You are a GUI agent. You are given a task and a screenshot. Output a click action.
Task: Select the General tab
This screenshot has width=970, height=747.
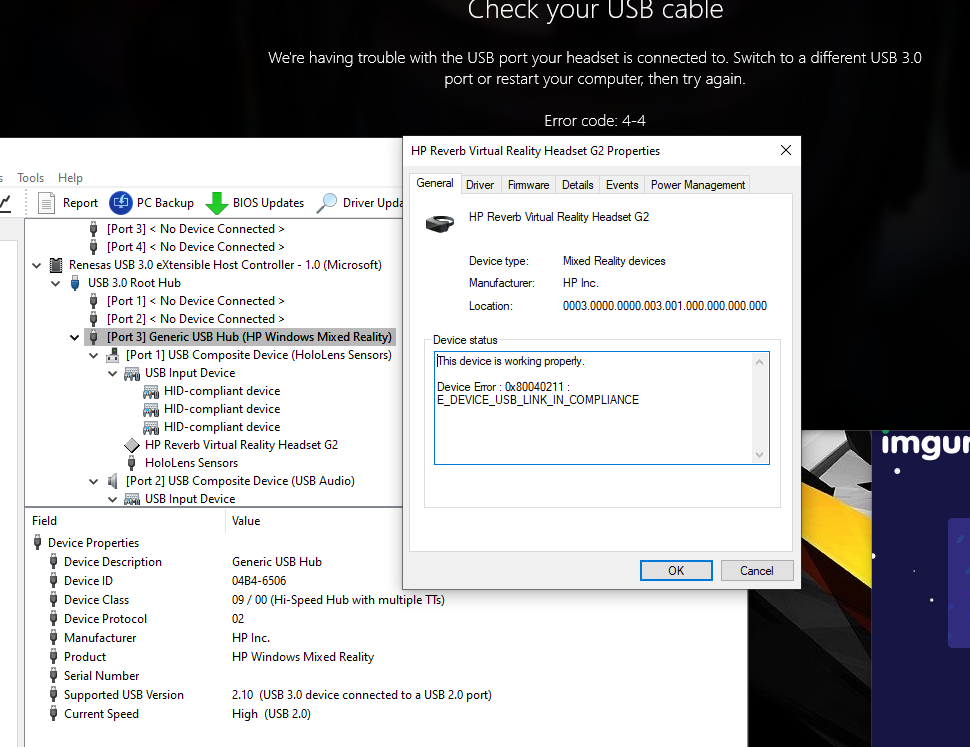[x=434, y=183]
